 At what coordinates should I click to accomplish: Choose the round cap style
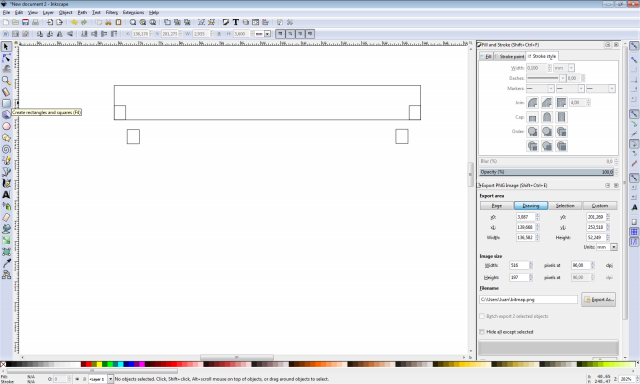(x=547, y=117)
